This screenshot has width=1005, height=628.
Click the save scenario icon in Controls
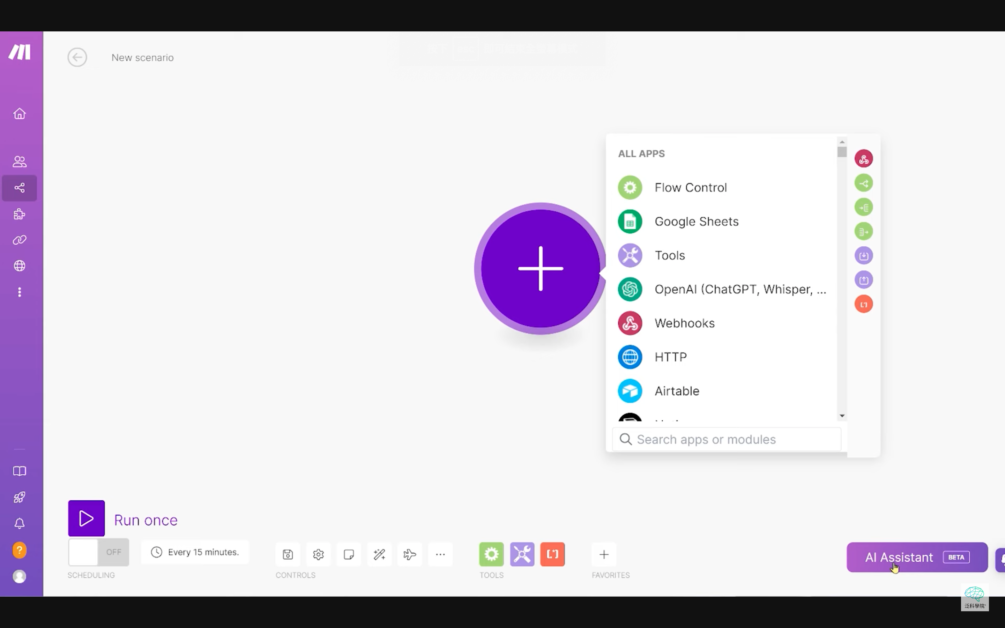(288, 554)
